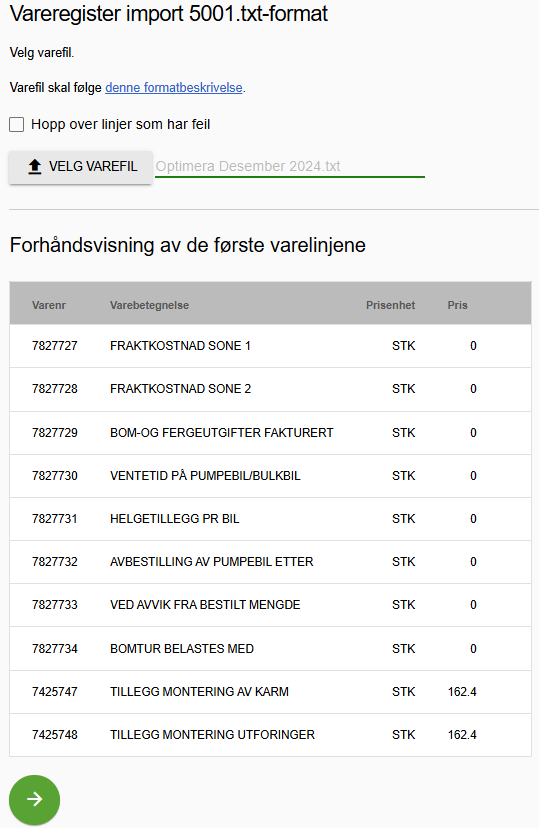Click the Pris column header
Screen dimensions: 539x828
(457, 305)
